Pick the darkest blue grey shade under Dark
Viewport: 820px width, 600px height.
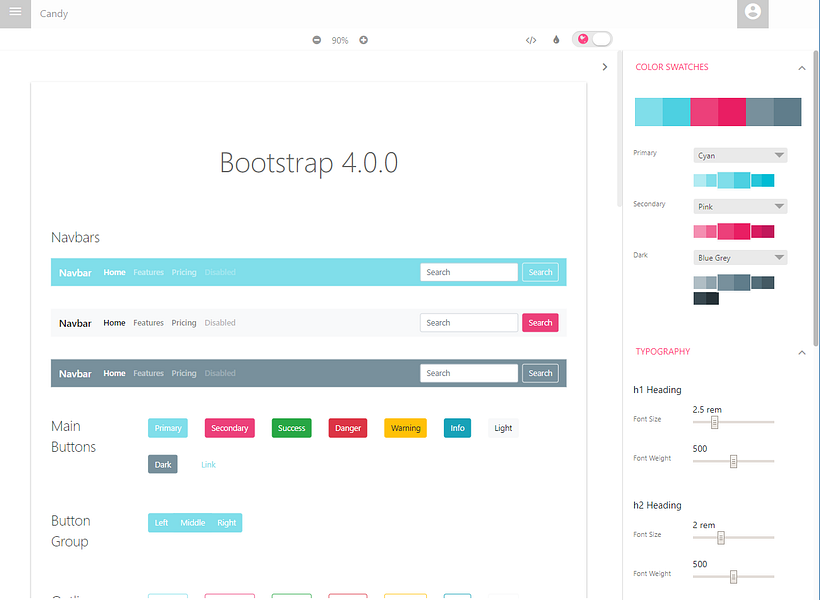712,299
